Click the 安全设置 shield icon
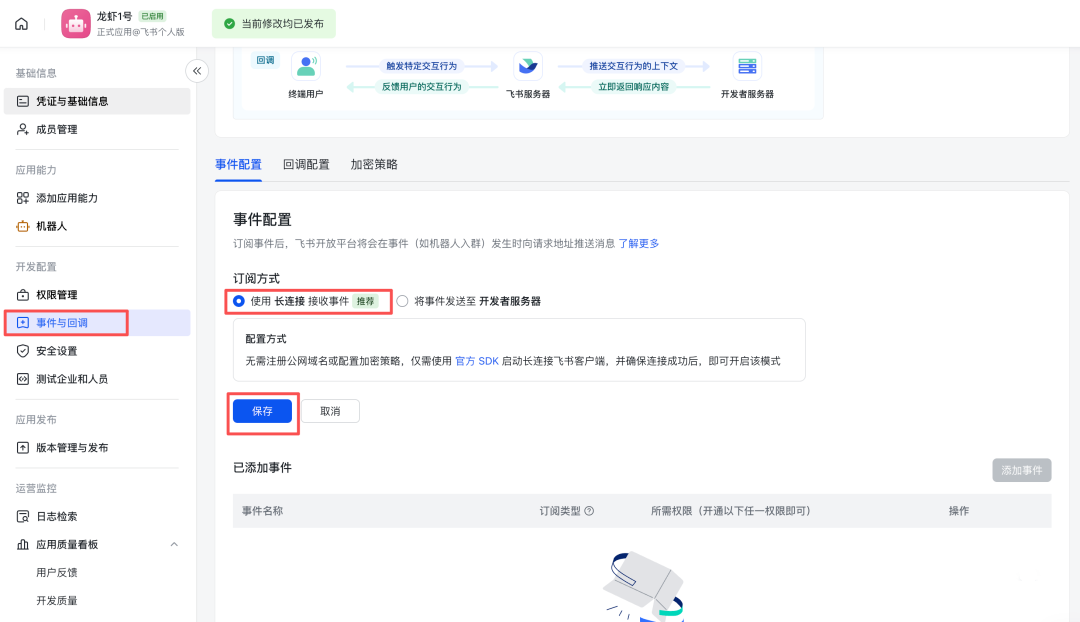 tap(23, 351)
